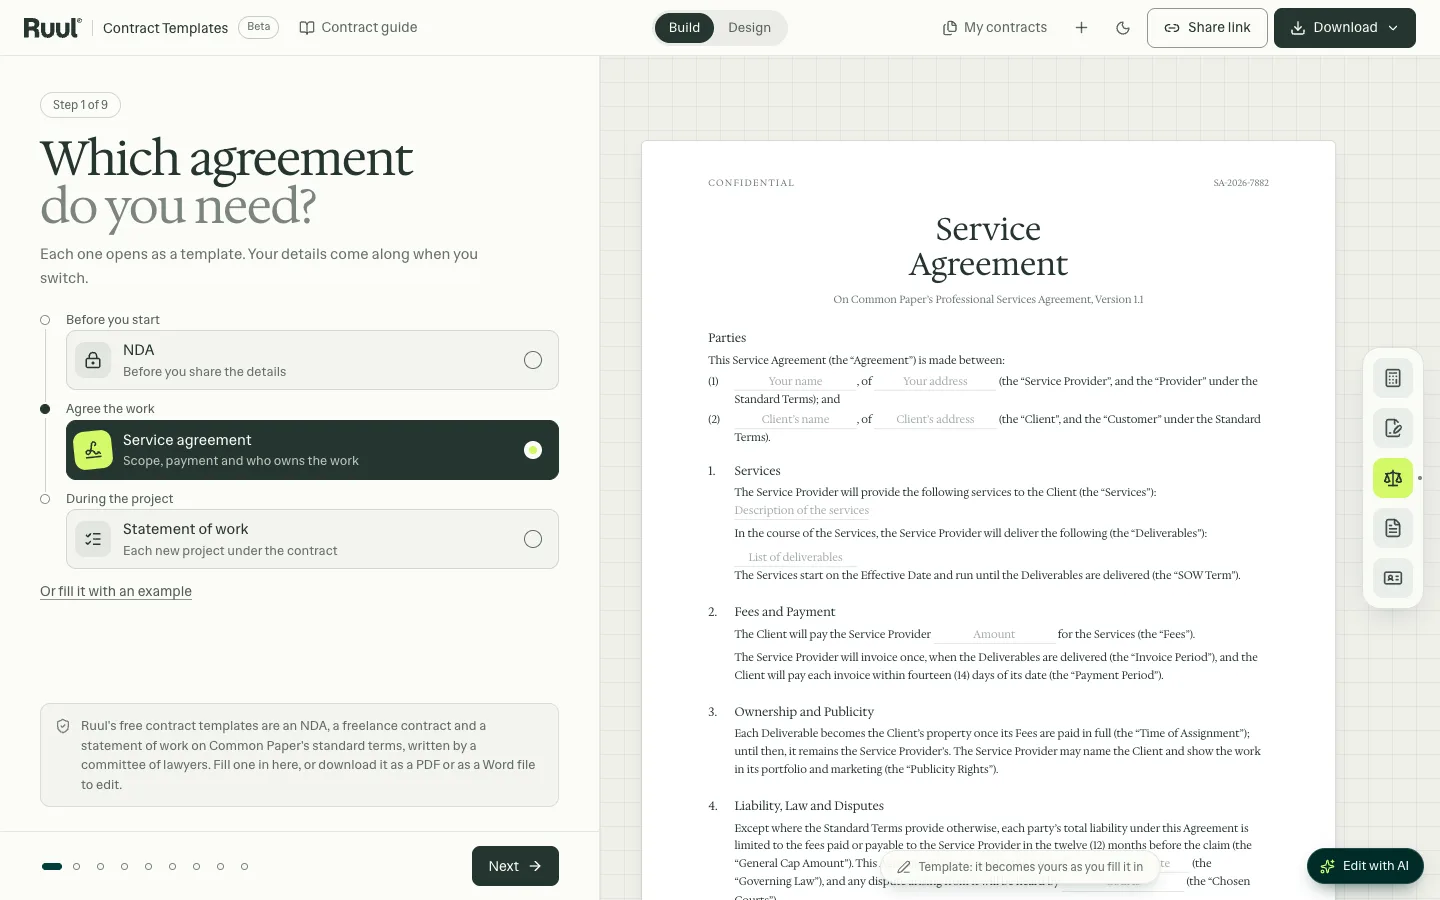Click Edit with AI button
The width and height of the screenshot is (1440, 900).
[1365, 866]
